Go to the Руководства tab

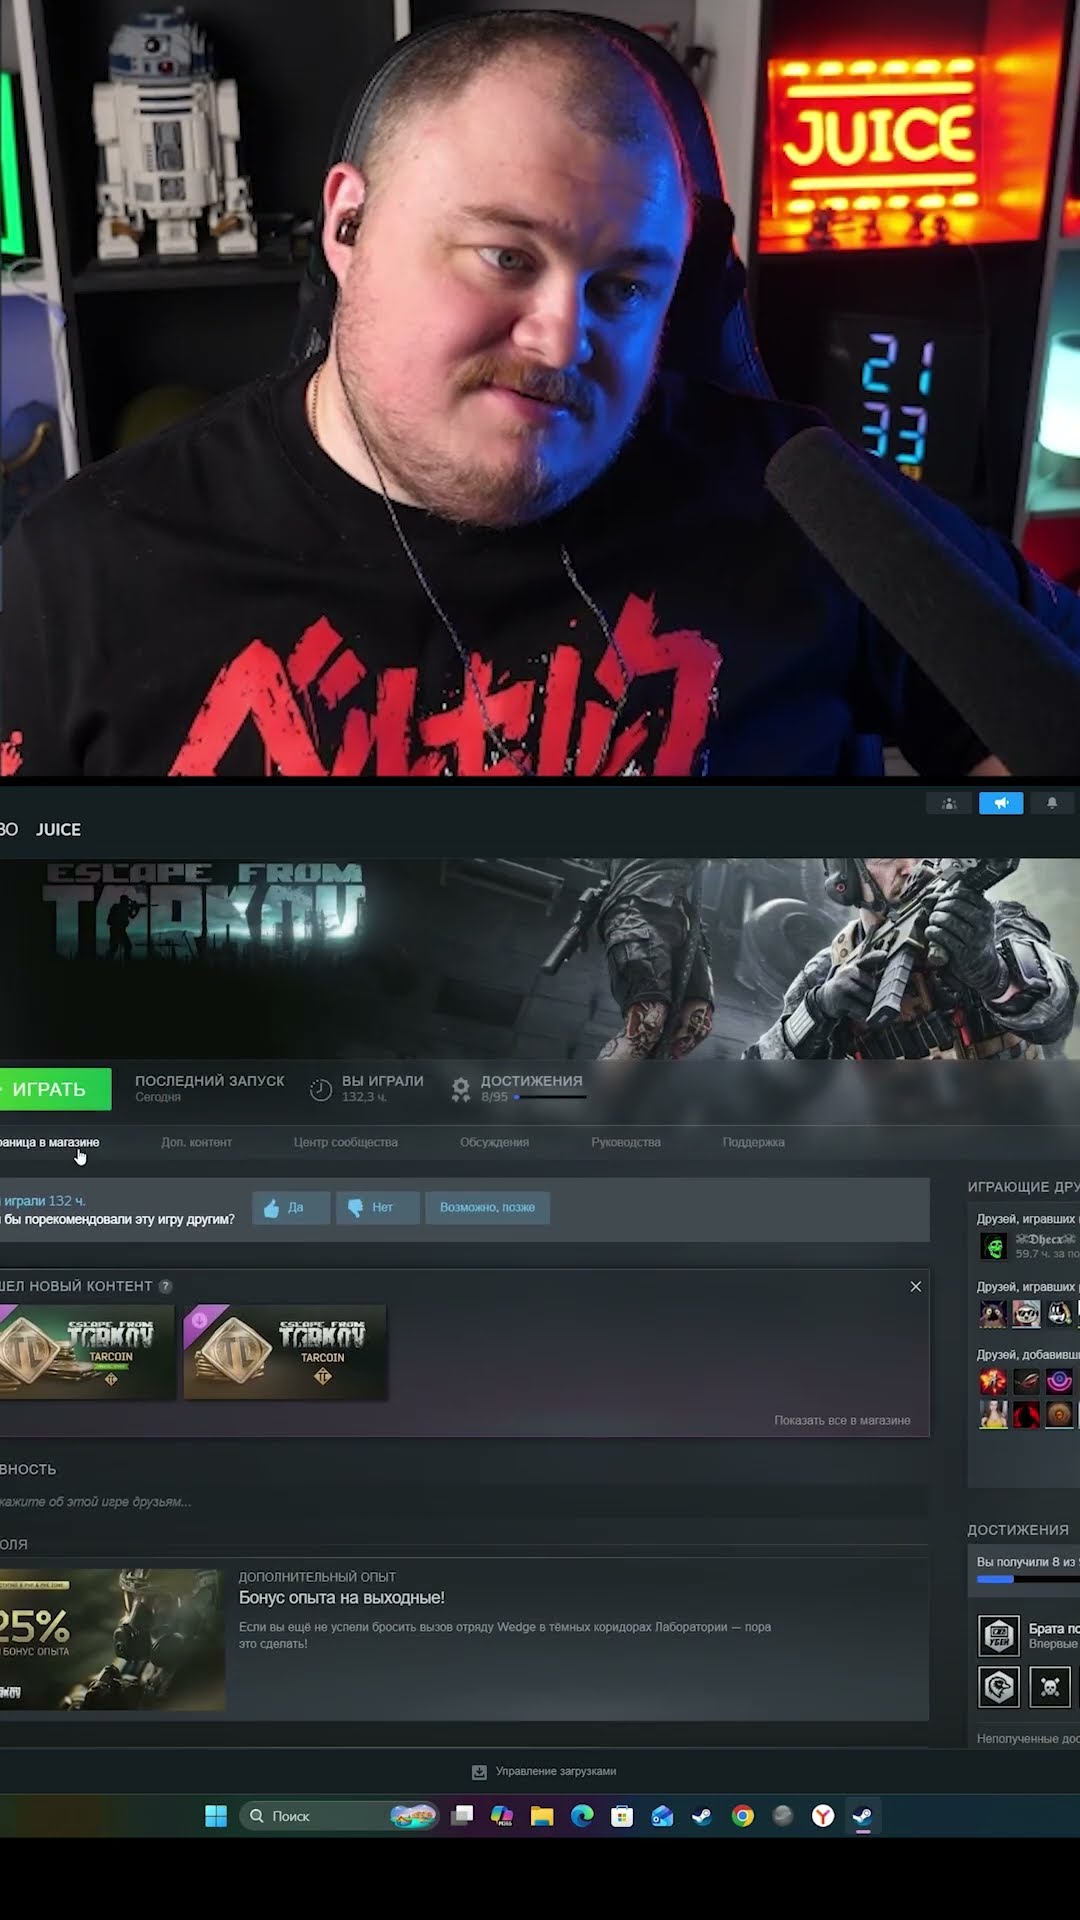(626, 1142)
